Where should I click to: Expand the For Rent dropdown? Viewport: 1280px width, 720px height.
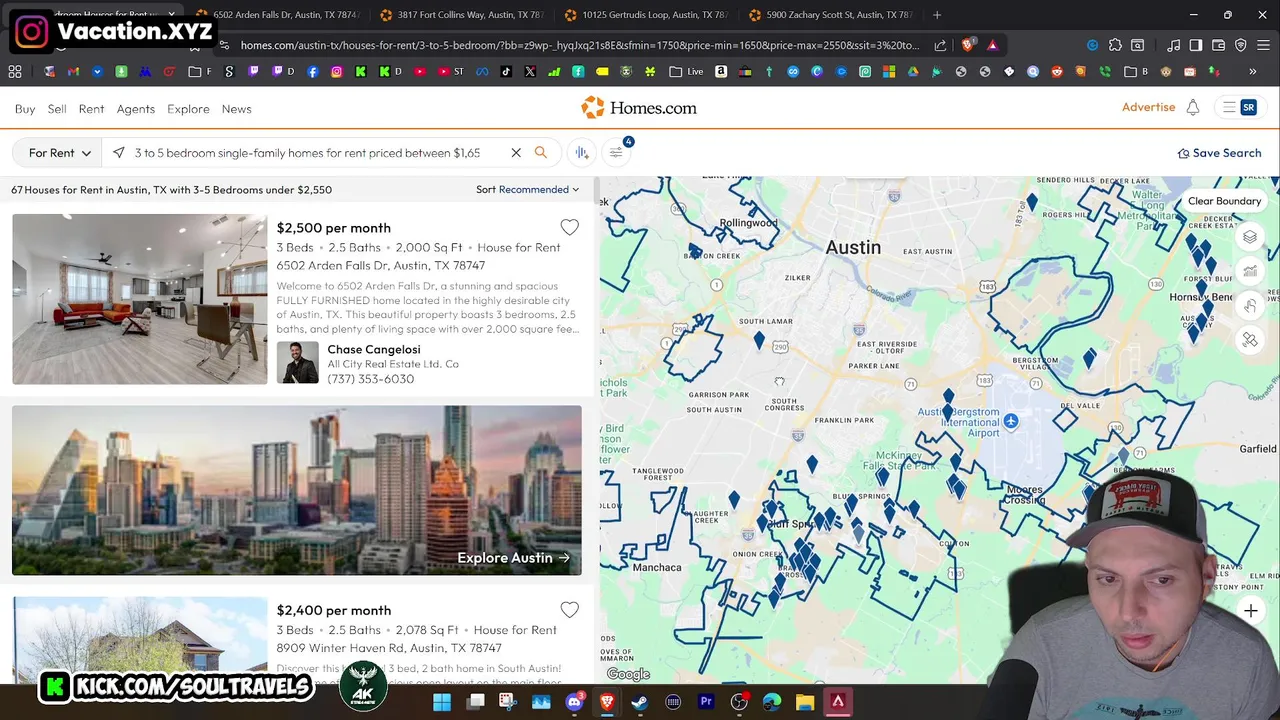58,153
